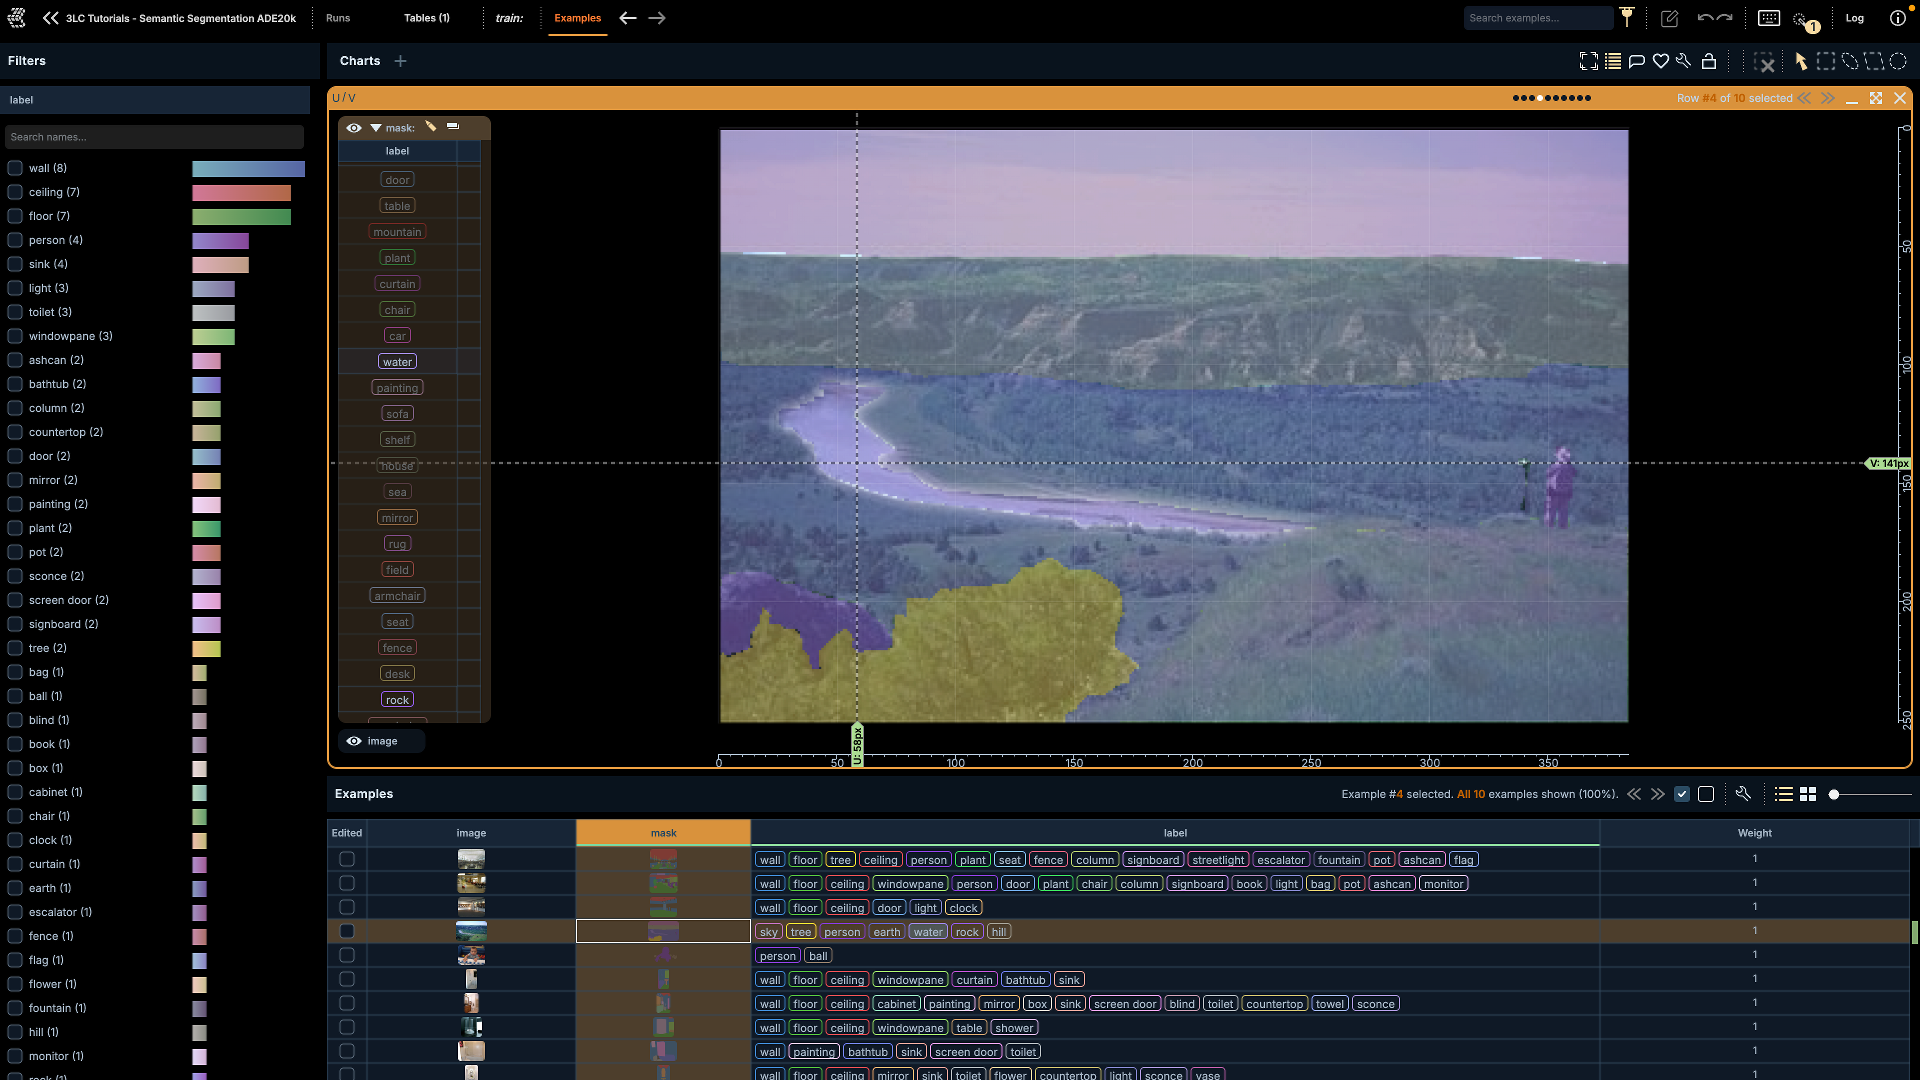The height and width of the screenshot is (1080, 1920).
Task: Toggle the mask layer eye visibility
Action: coord(354,128)
